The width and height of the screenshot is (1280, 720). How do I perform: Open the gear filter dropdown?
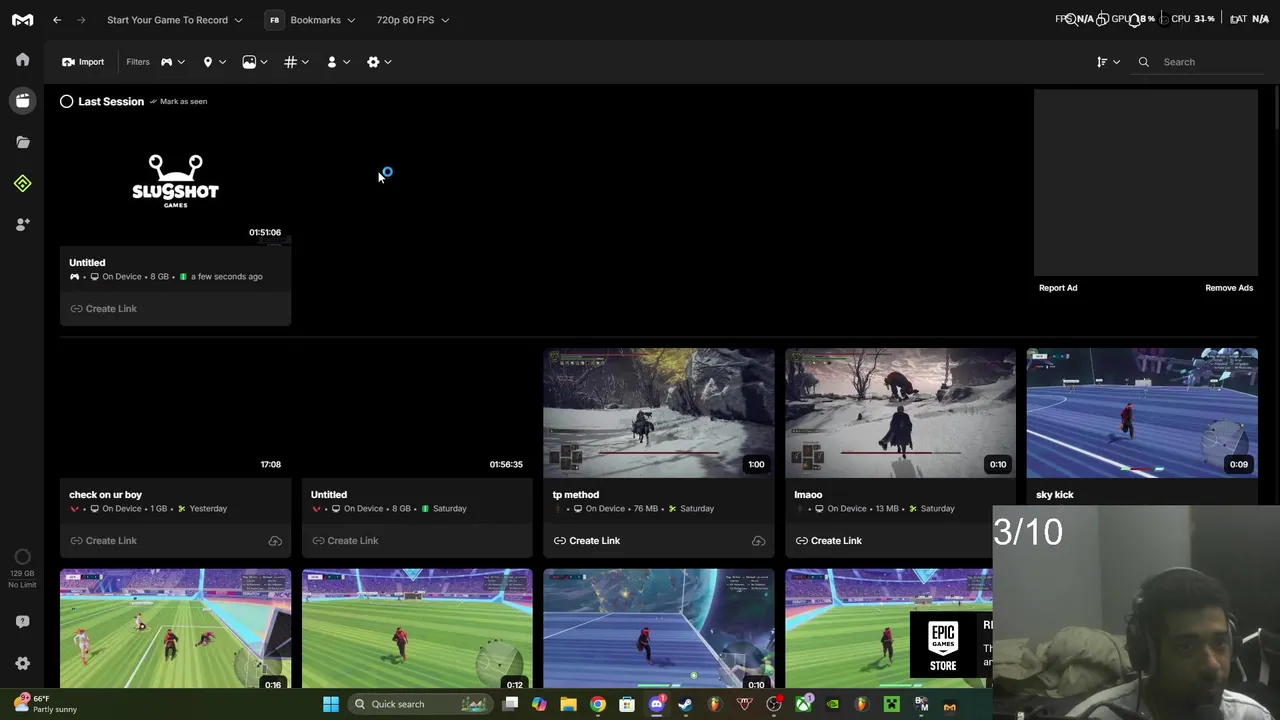point(379,62)
